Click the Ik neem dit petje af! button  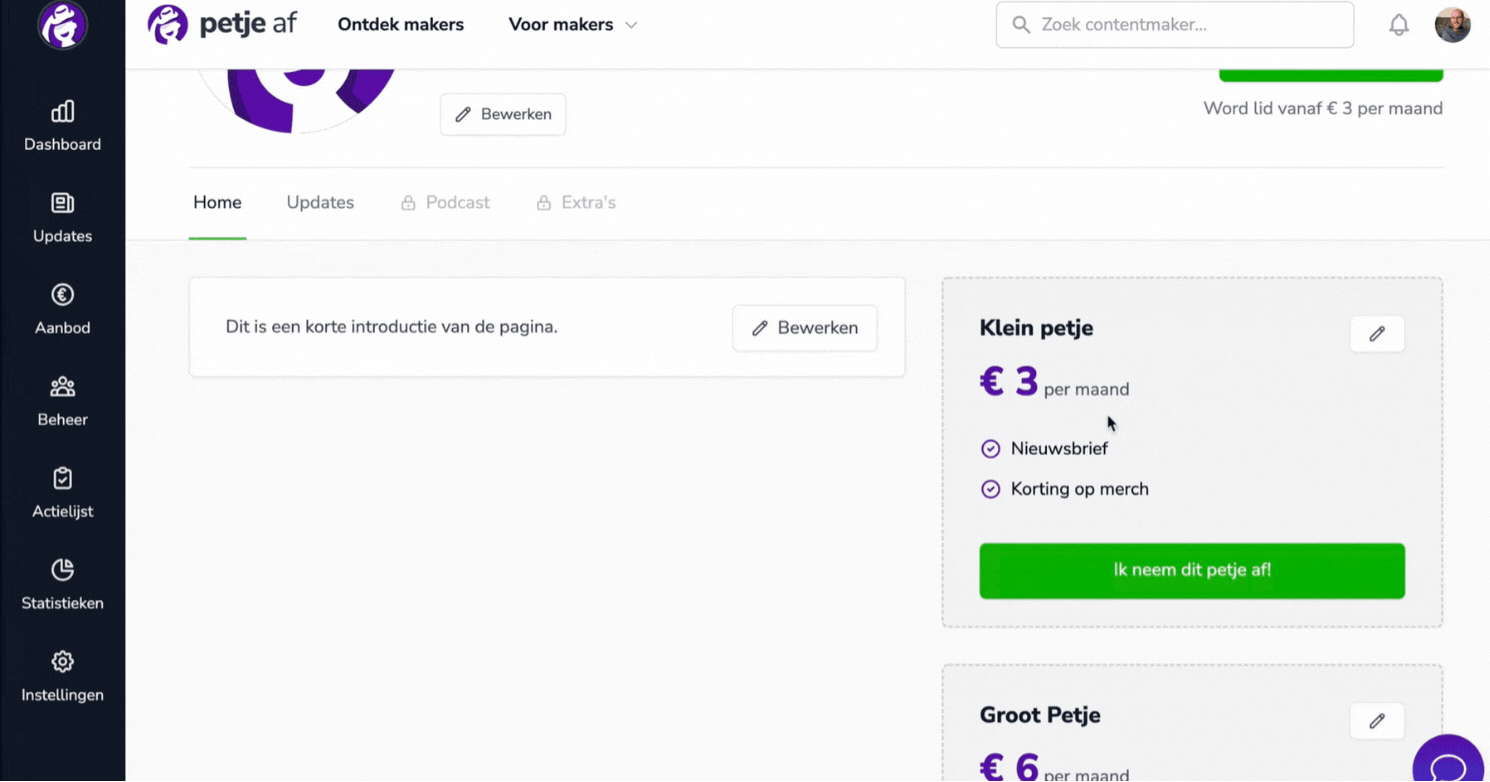1192,571
